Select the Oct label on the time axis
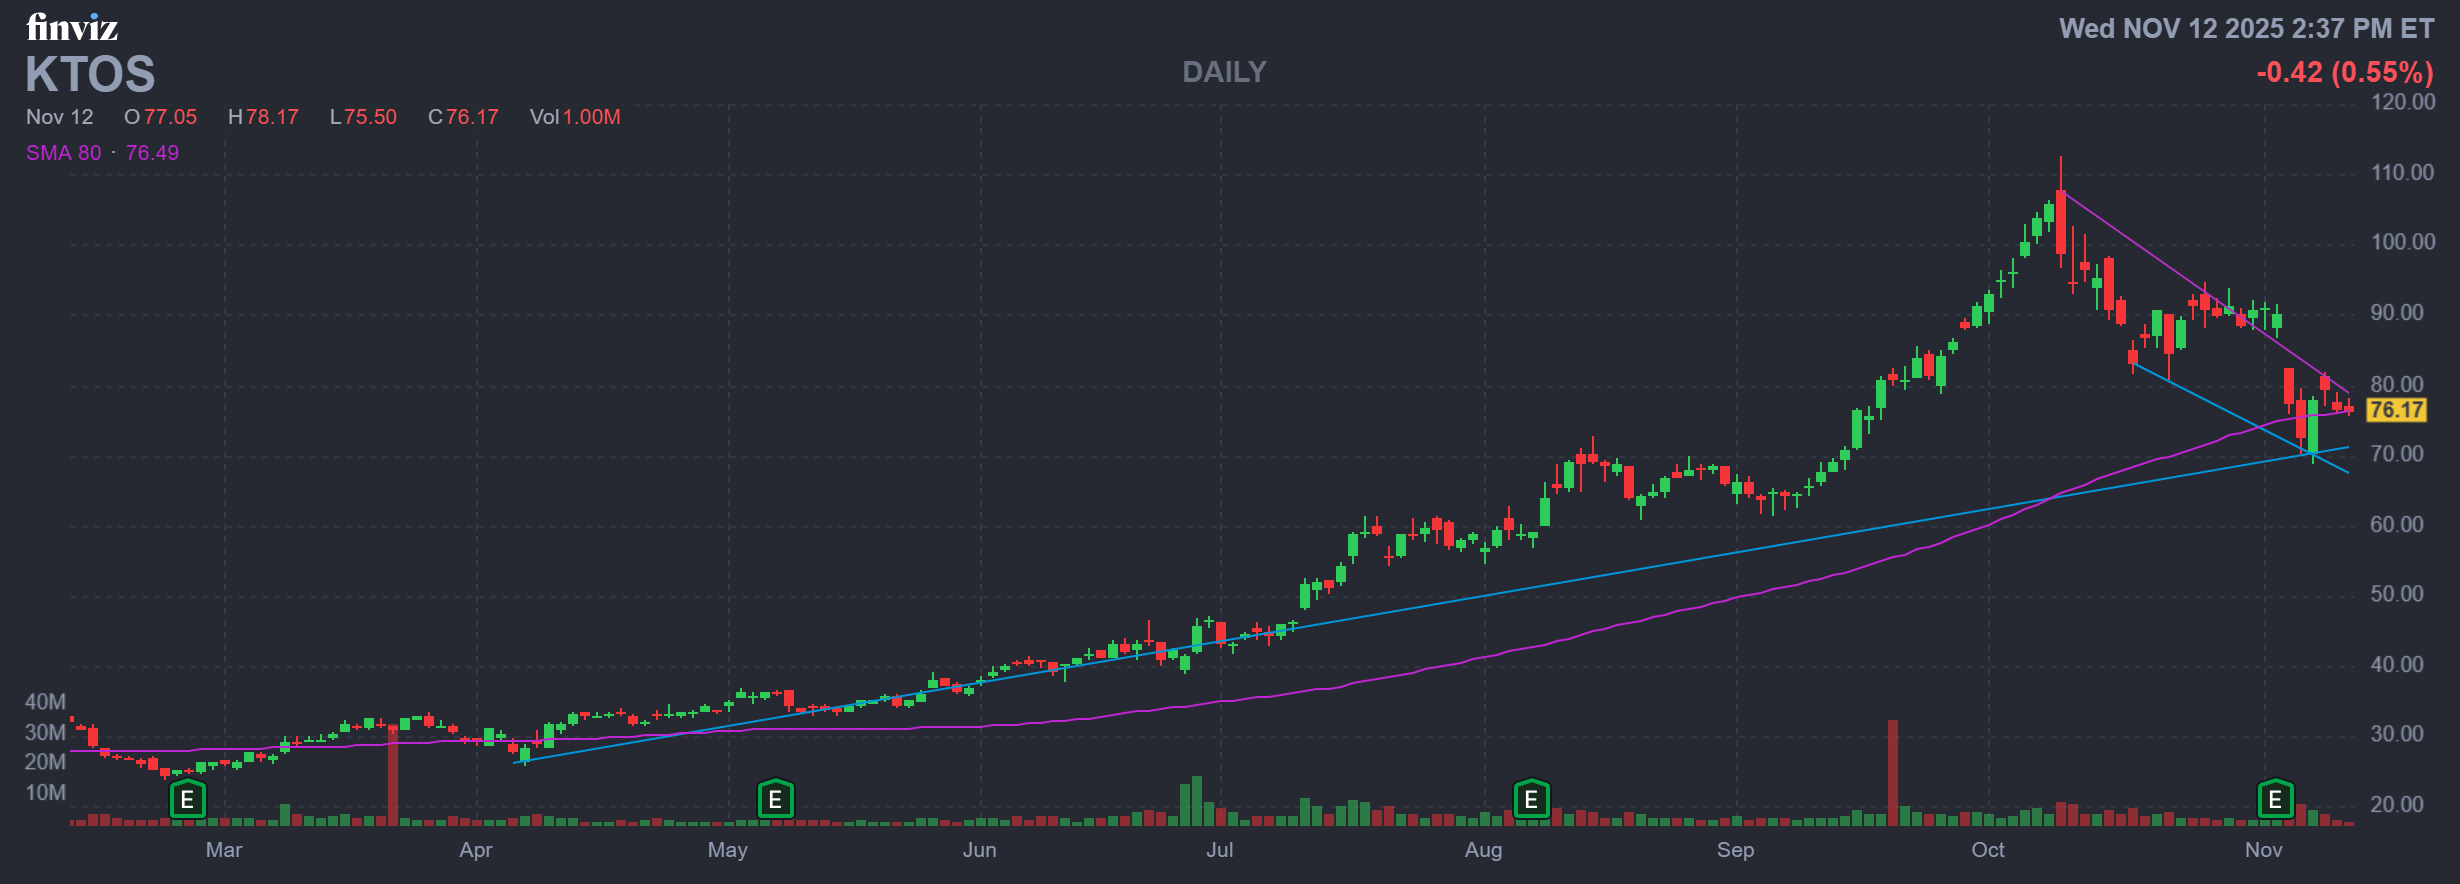The width and height of the screenshot is (2460, 884). coord(1987,850)
